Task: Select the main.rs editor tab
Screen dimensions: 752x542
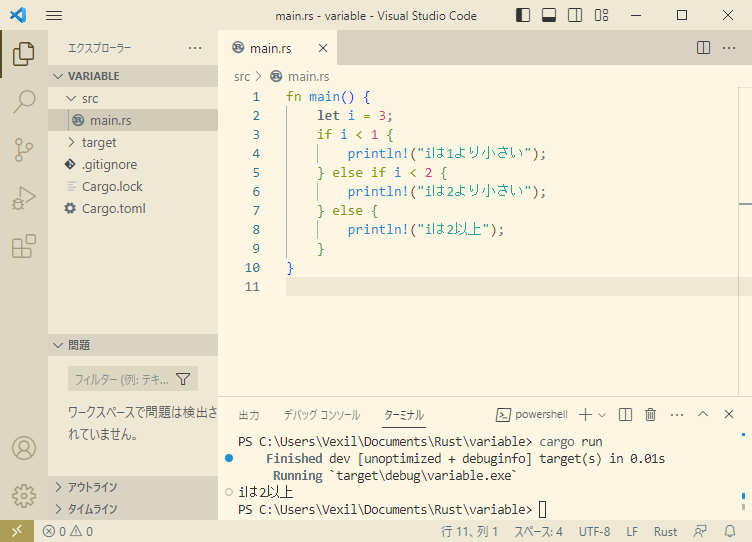Action: click(x=277, y=47)
